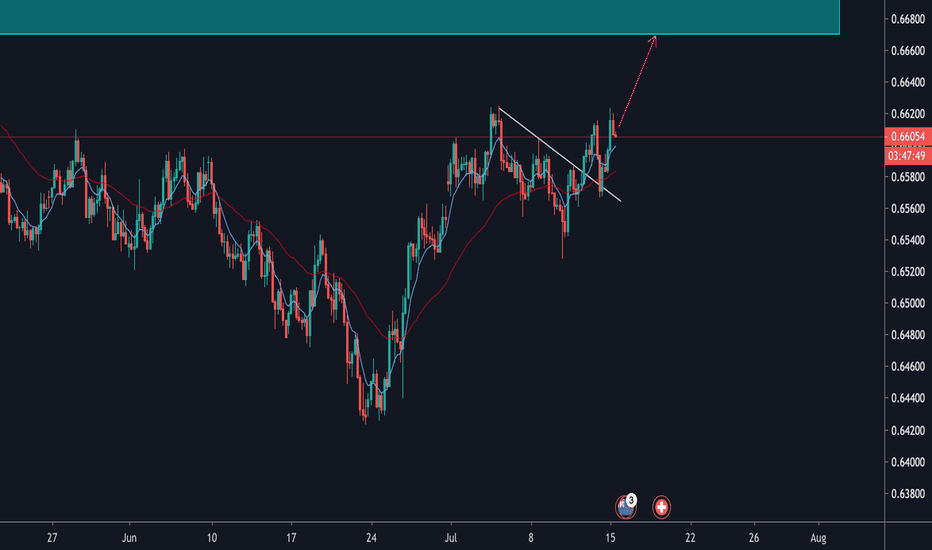Click the 0.65000 price axis label
932x550 pixels.
click(908, 303)
